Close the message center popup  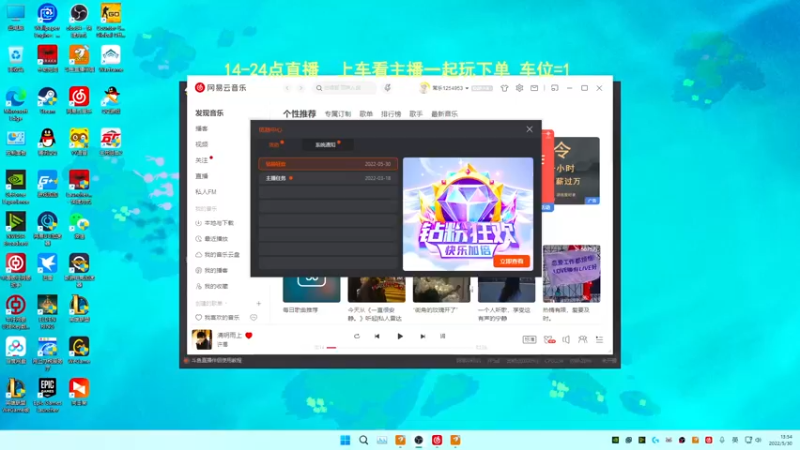coord(530,129)
